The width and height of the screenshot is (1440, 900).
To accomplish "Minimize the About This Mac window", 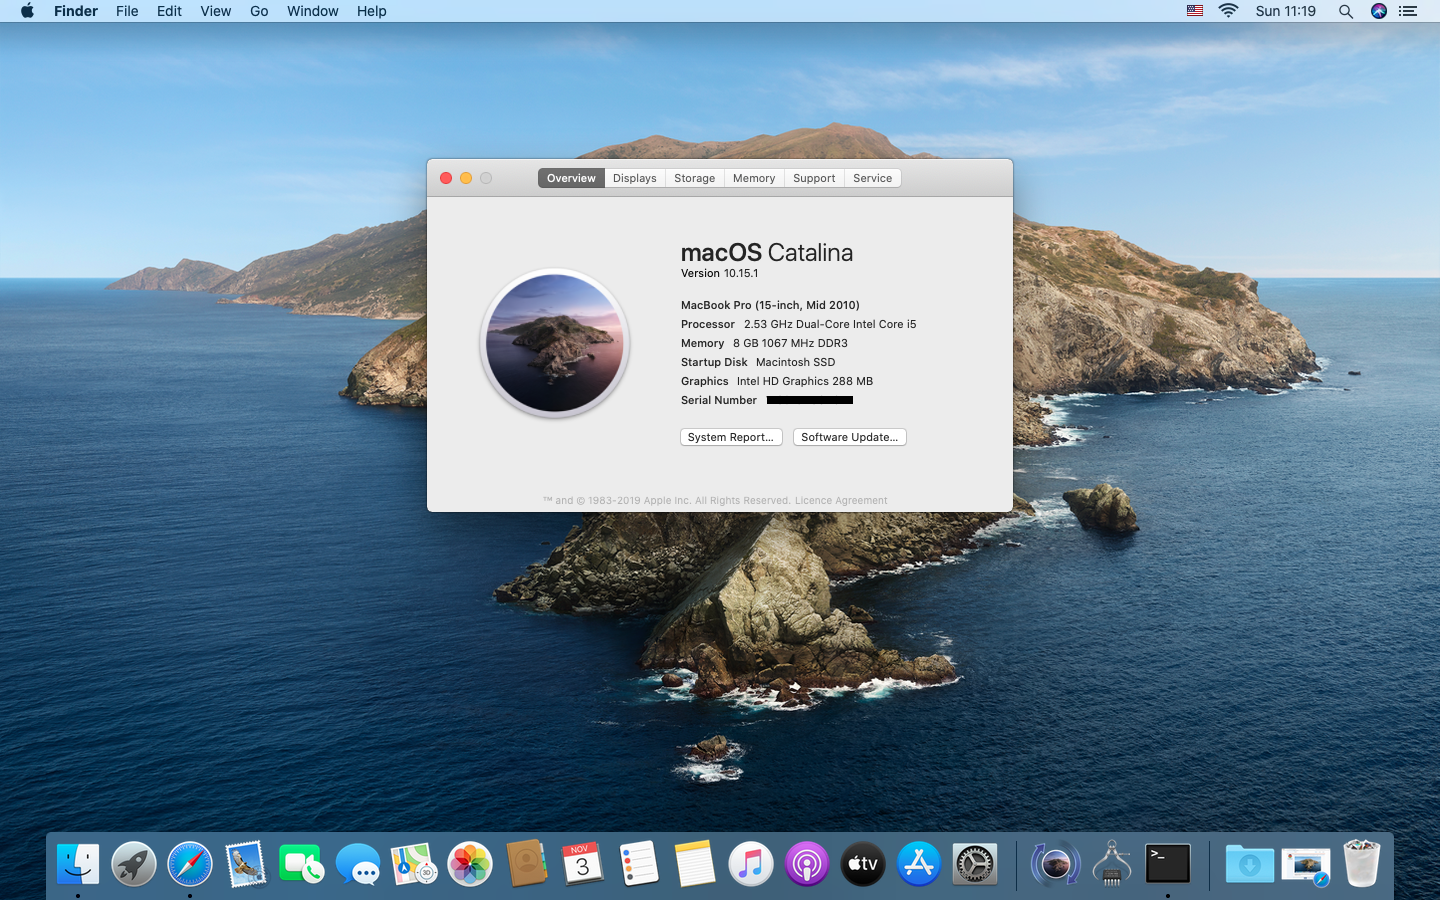I will tap(466, 178).
